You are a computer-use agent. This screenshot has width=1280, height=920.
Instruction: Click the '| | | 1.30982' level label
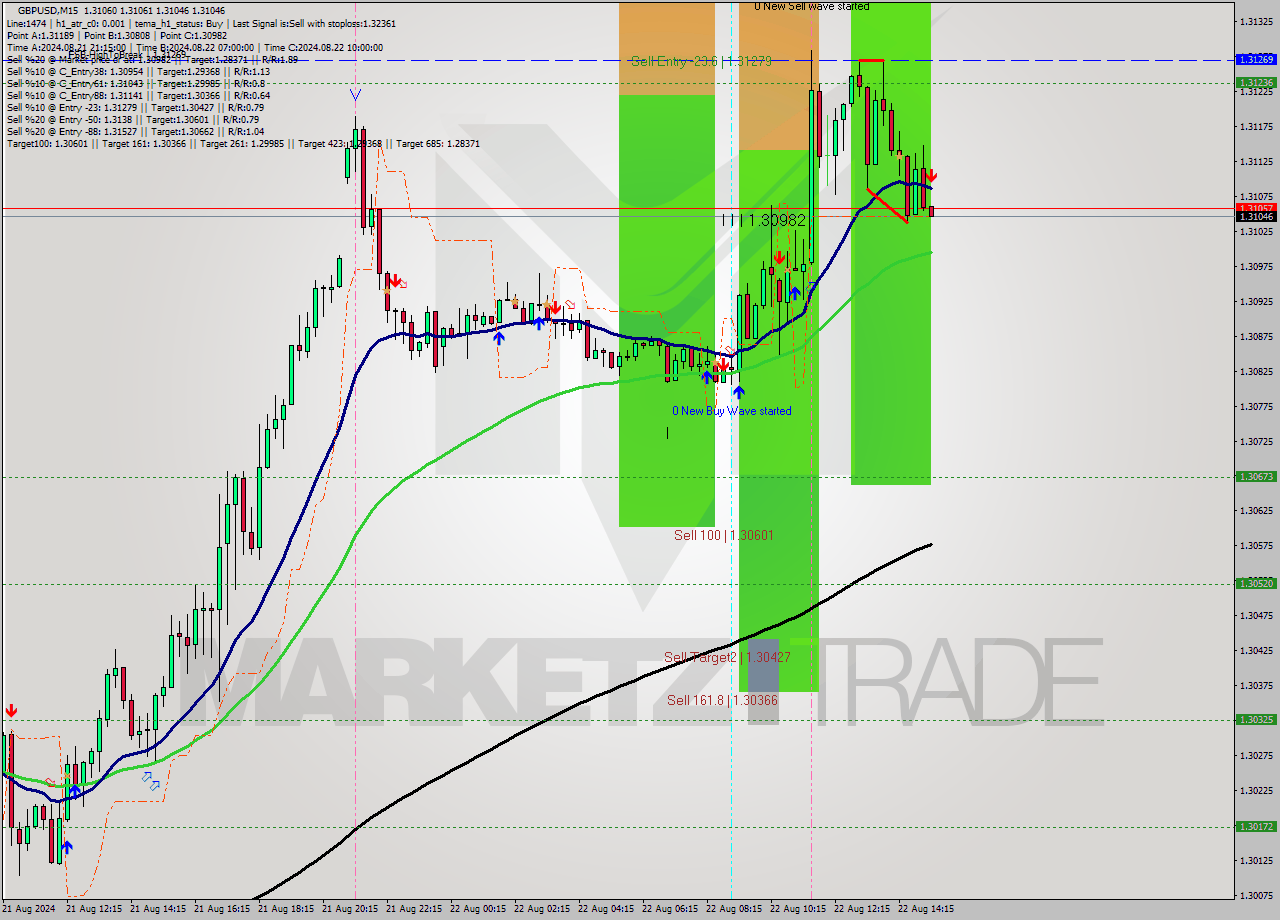tap(764, 219)
